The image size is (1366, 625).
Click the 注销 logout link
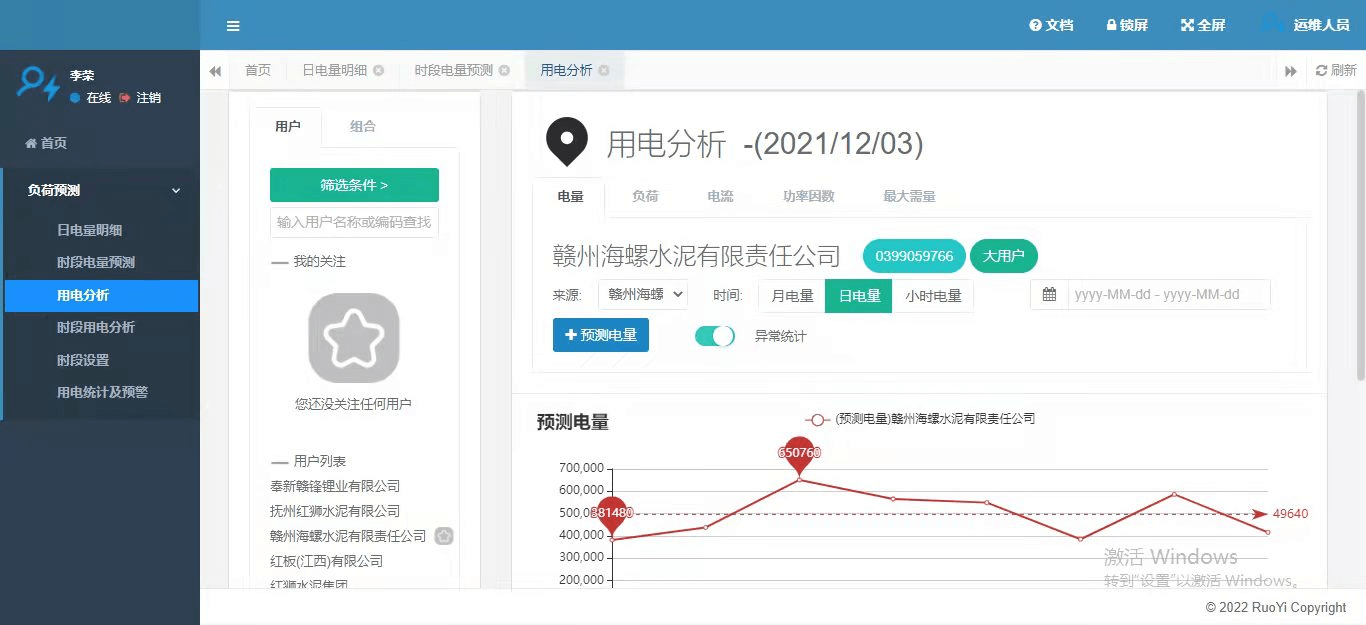[x=140, y=98]
